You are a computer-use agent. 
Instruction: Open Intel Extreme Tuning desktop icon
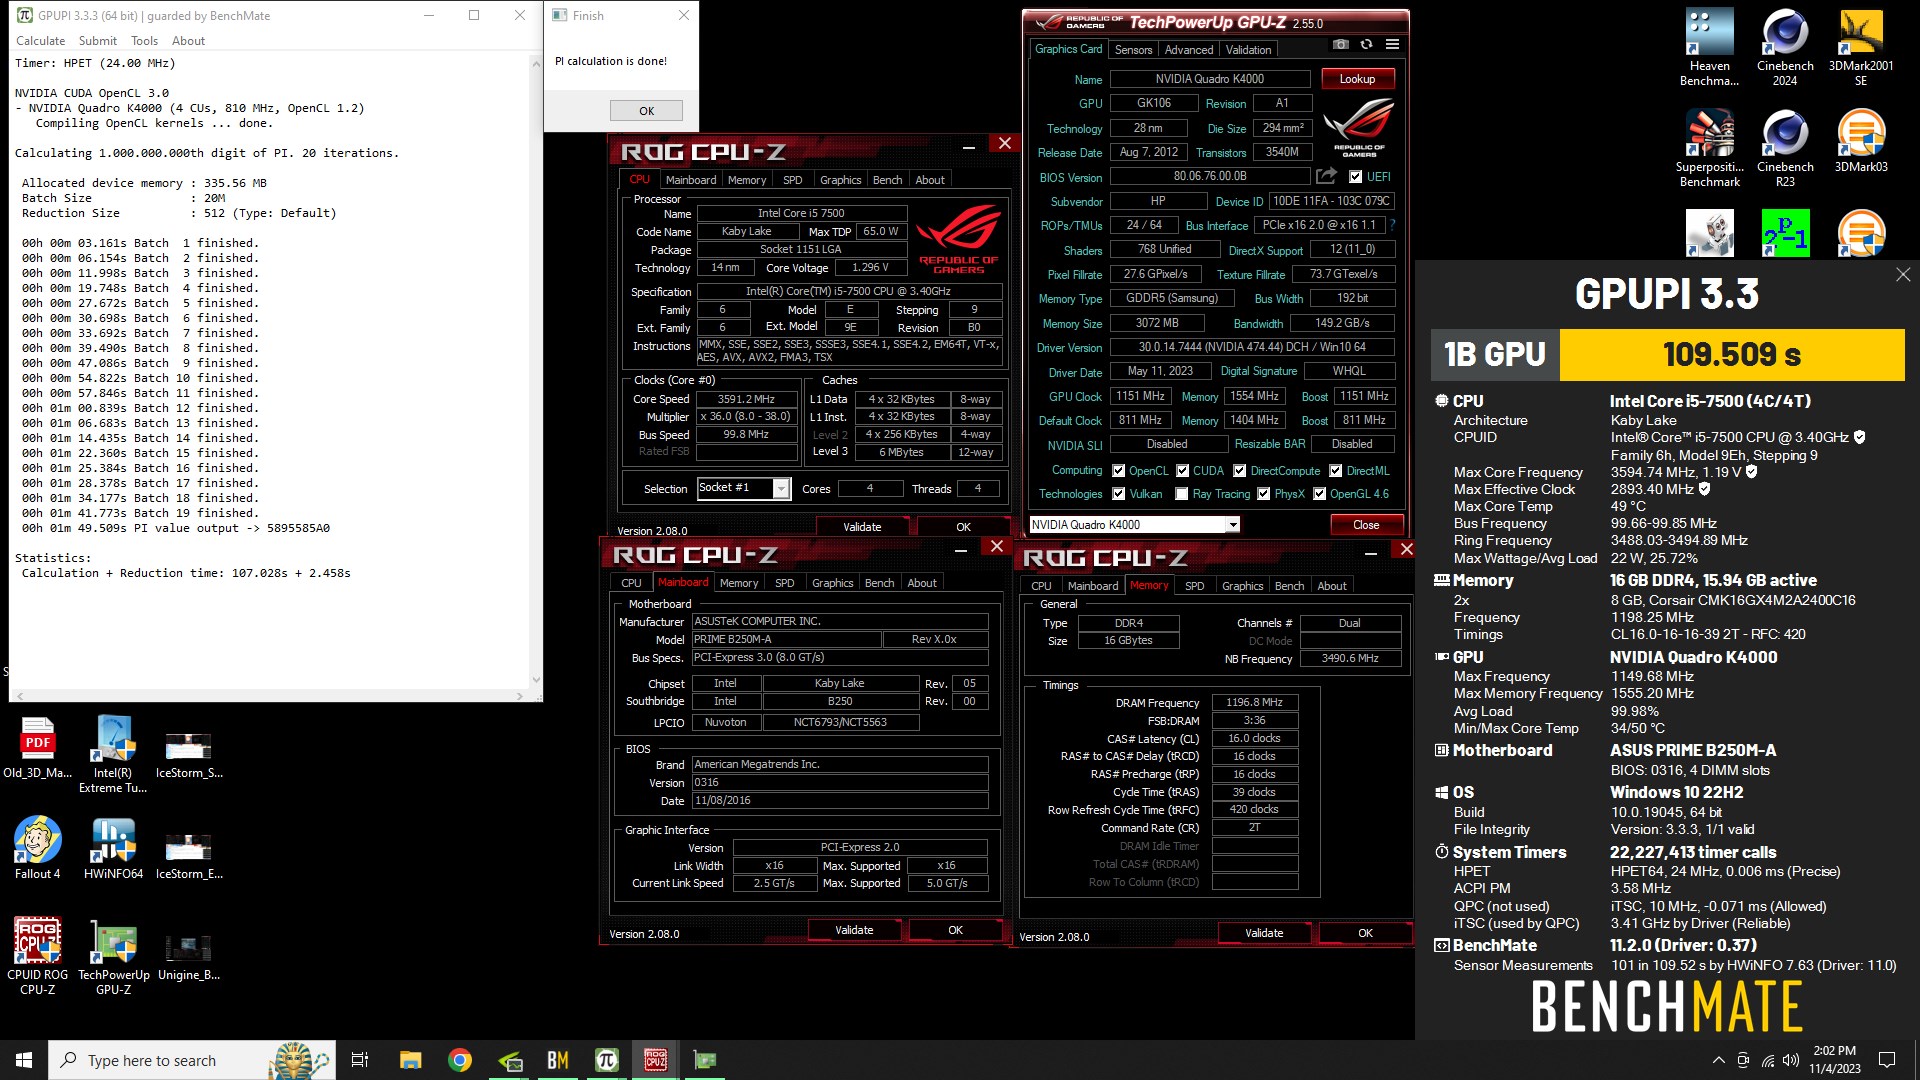pos(113,755)
